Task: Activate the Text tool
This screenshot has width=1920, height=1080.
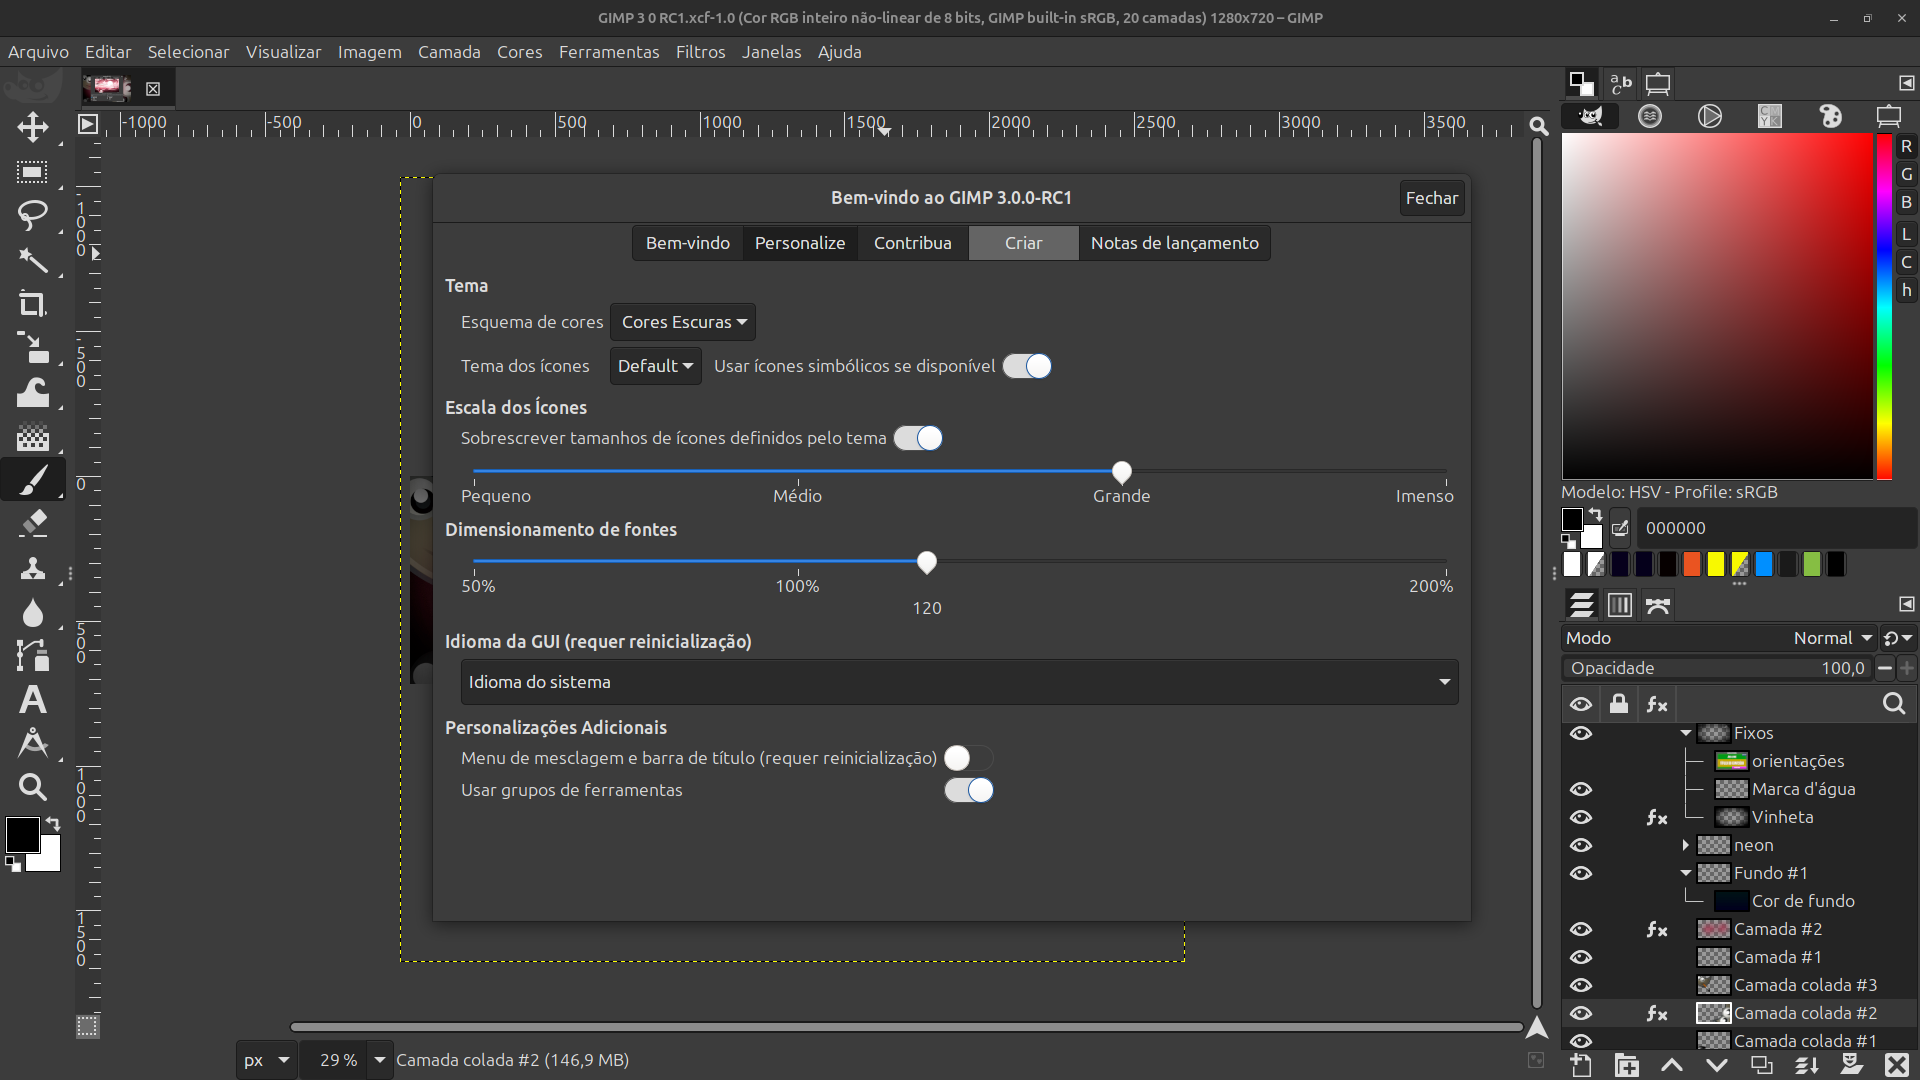Action: [33, 700]
